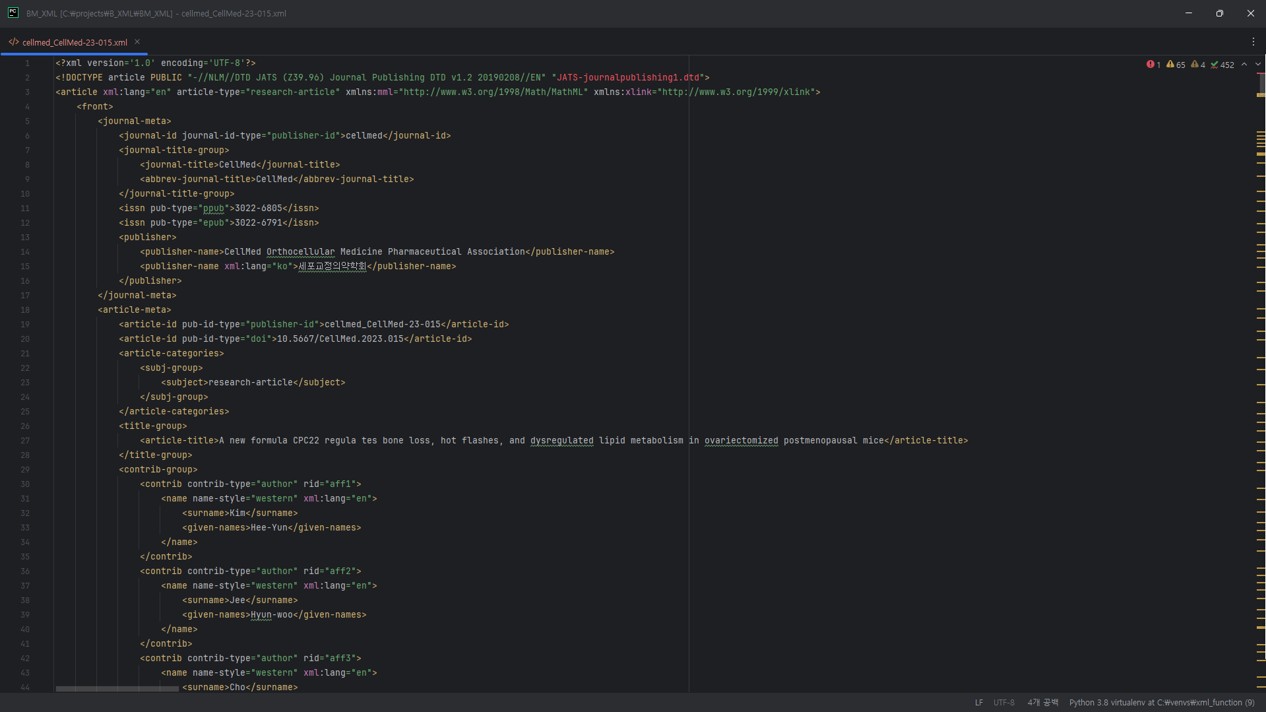1266x712 pixels.
Task: Click the JATS-journalpublishing1.dtd reference
Action: click(x=628, y=77)
